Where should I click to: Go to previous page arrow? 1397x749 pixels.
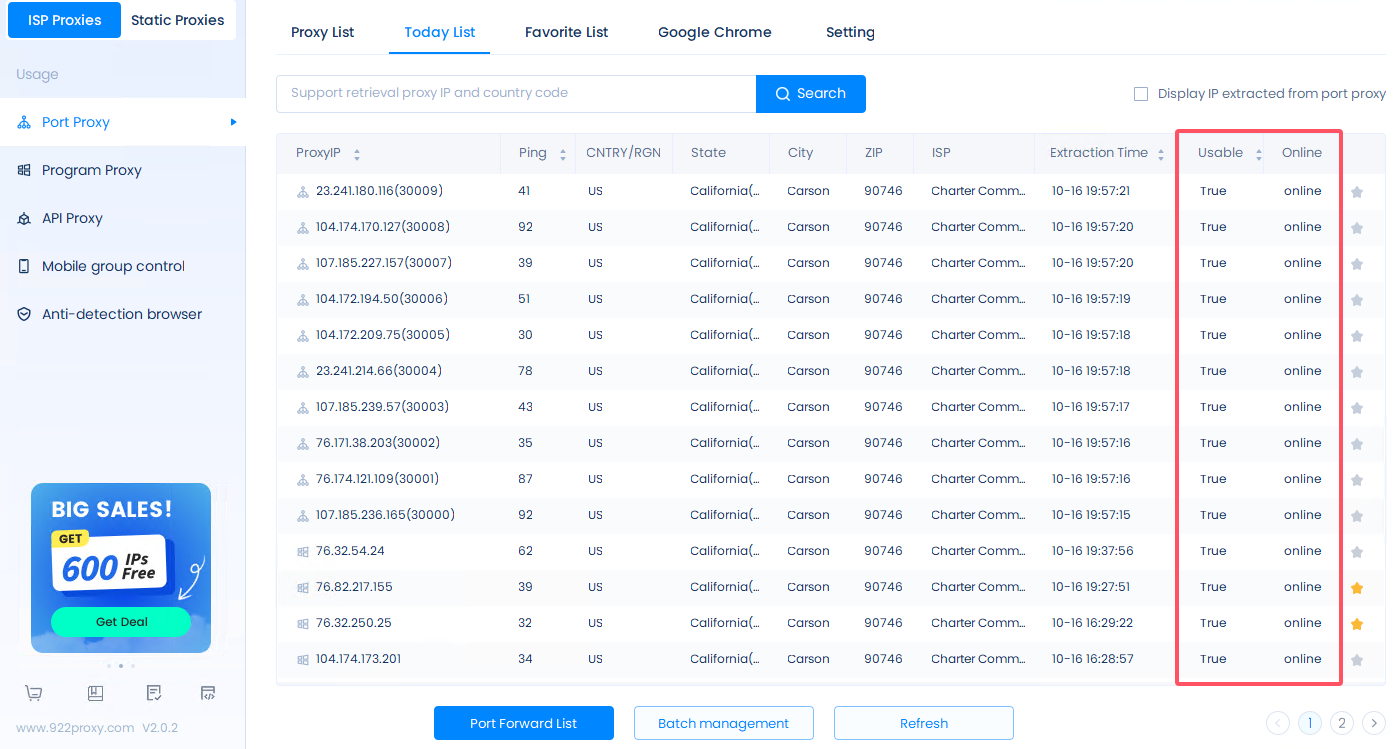pyautogui.click(x=1277, y=723)
